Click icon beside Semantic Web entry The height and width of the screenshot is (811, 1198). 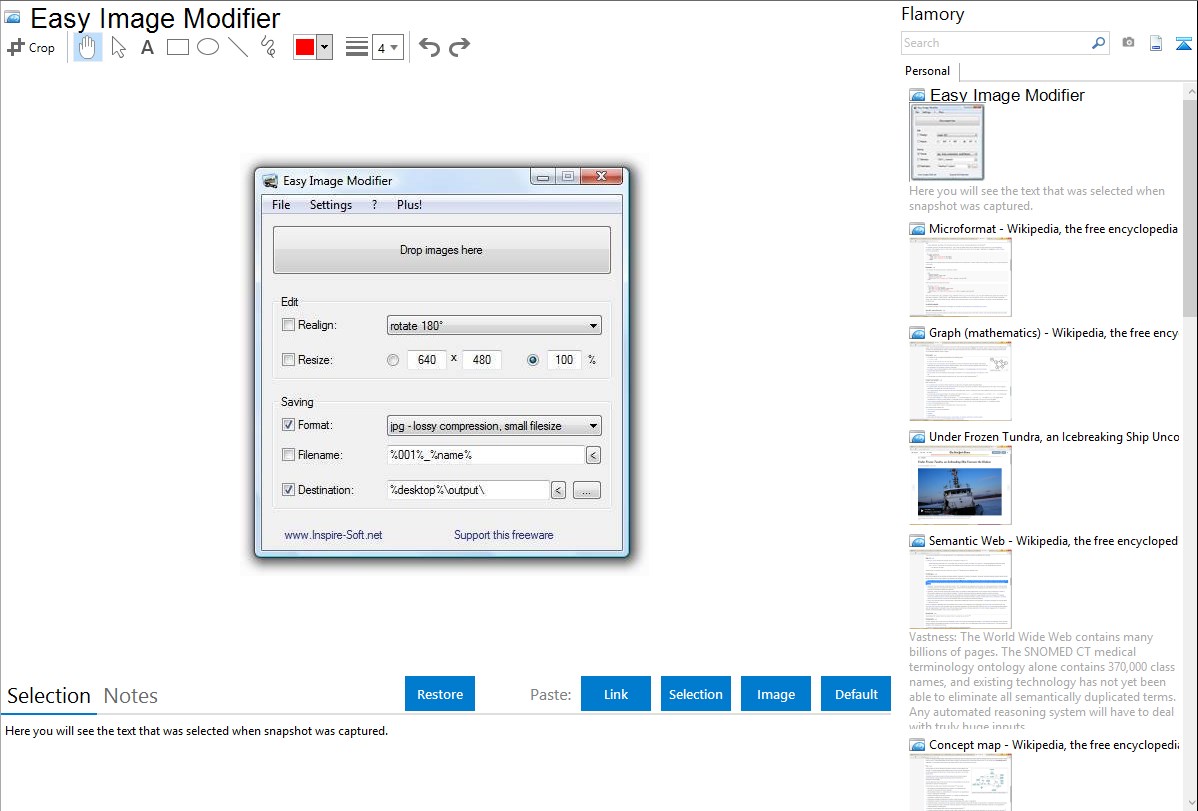[917, 541]
